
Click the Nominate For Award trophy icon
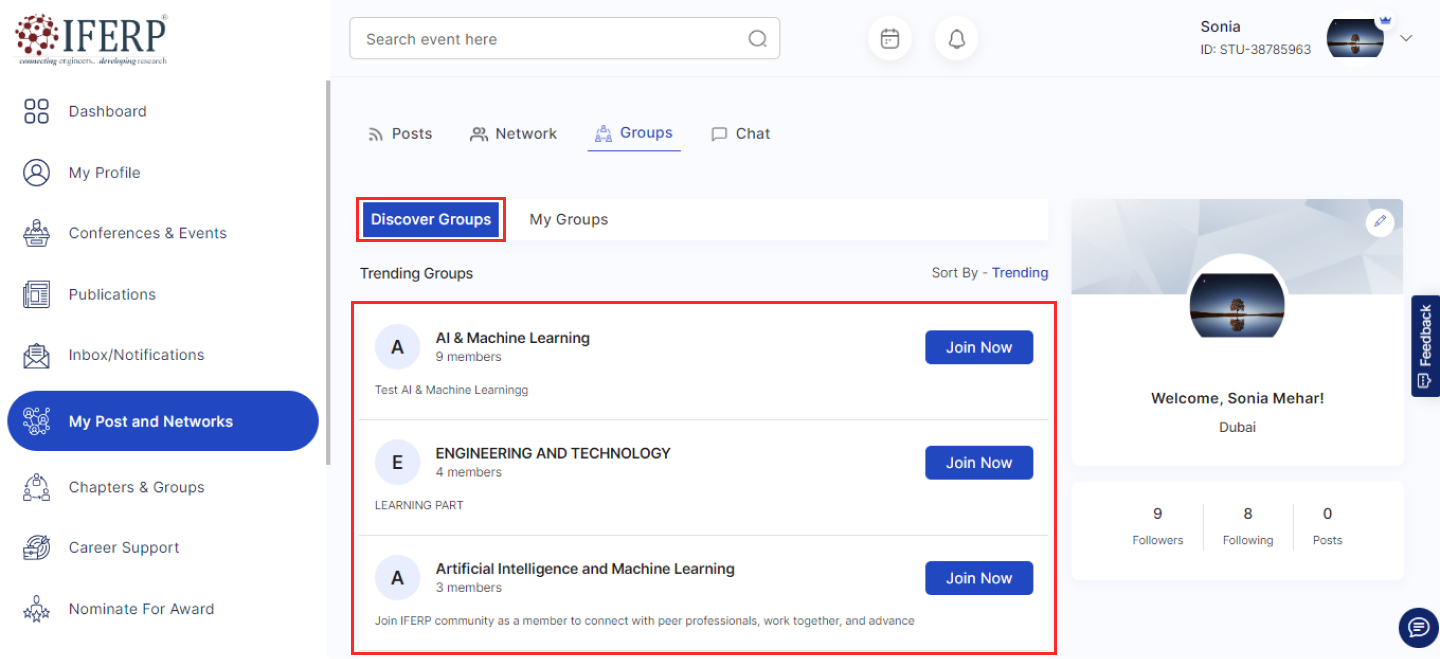[36, 609]
